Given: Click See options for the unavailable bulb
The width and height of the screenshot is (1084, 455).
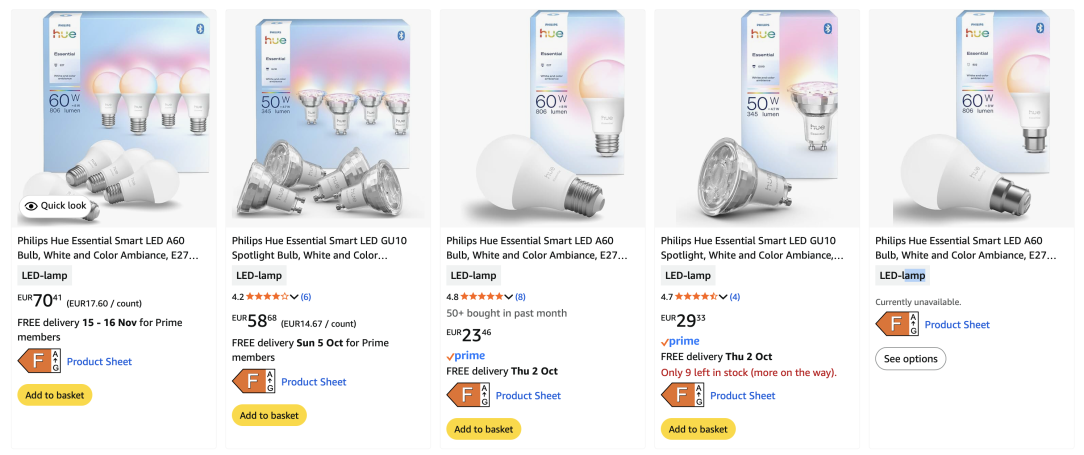Looking at the screenshot, I should pyautogui.click(x=910, y=359).
